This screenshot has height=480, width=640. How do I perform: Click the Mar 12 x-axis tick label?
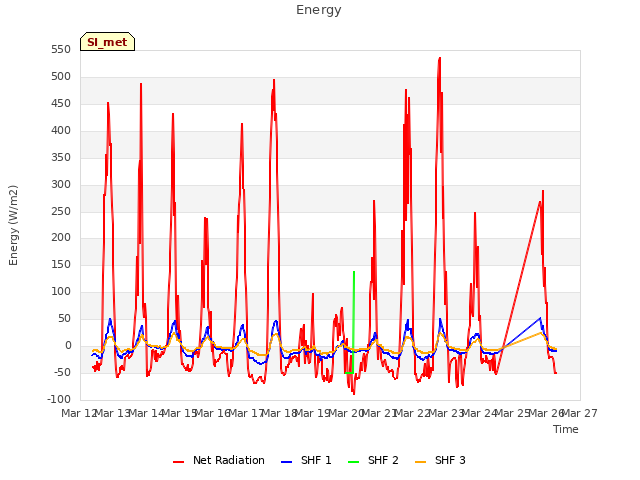79,413
